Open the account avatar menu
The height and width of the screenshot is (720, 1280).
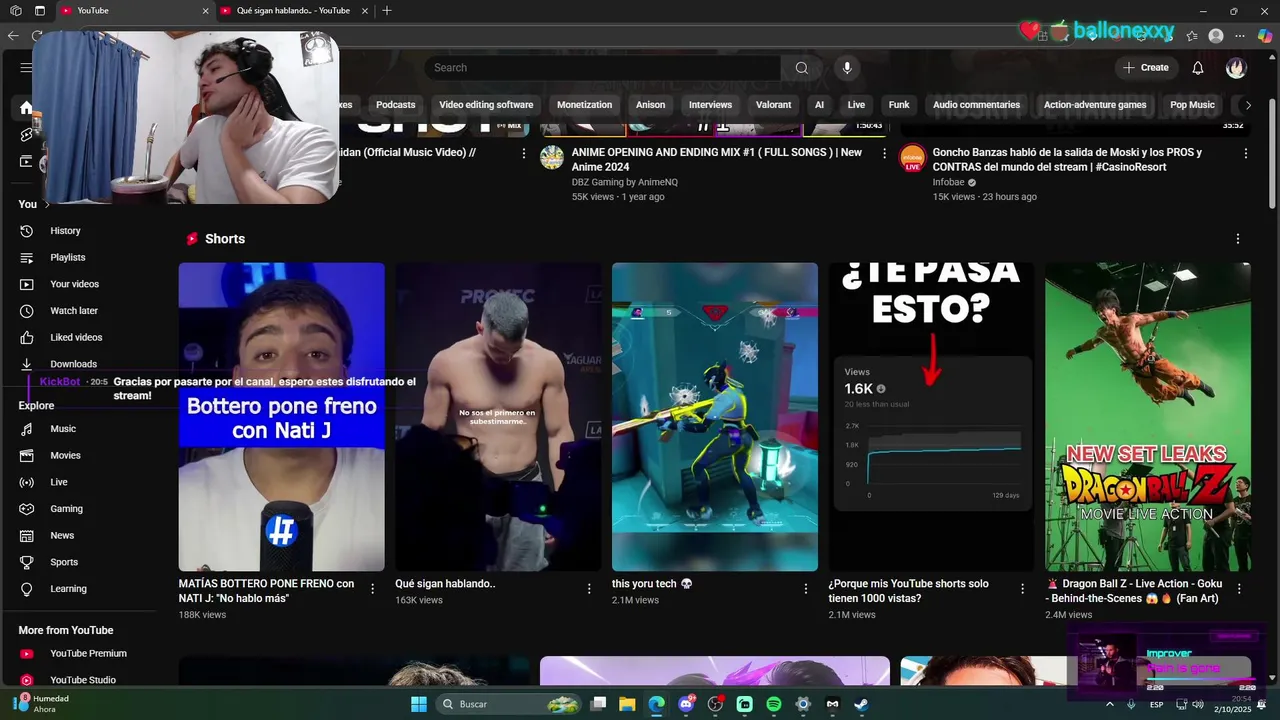pos(1236,68)
